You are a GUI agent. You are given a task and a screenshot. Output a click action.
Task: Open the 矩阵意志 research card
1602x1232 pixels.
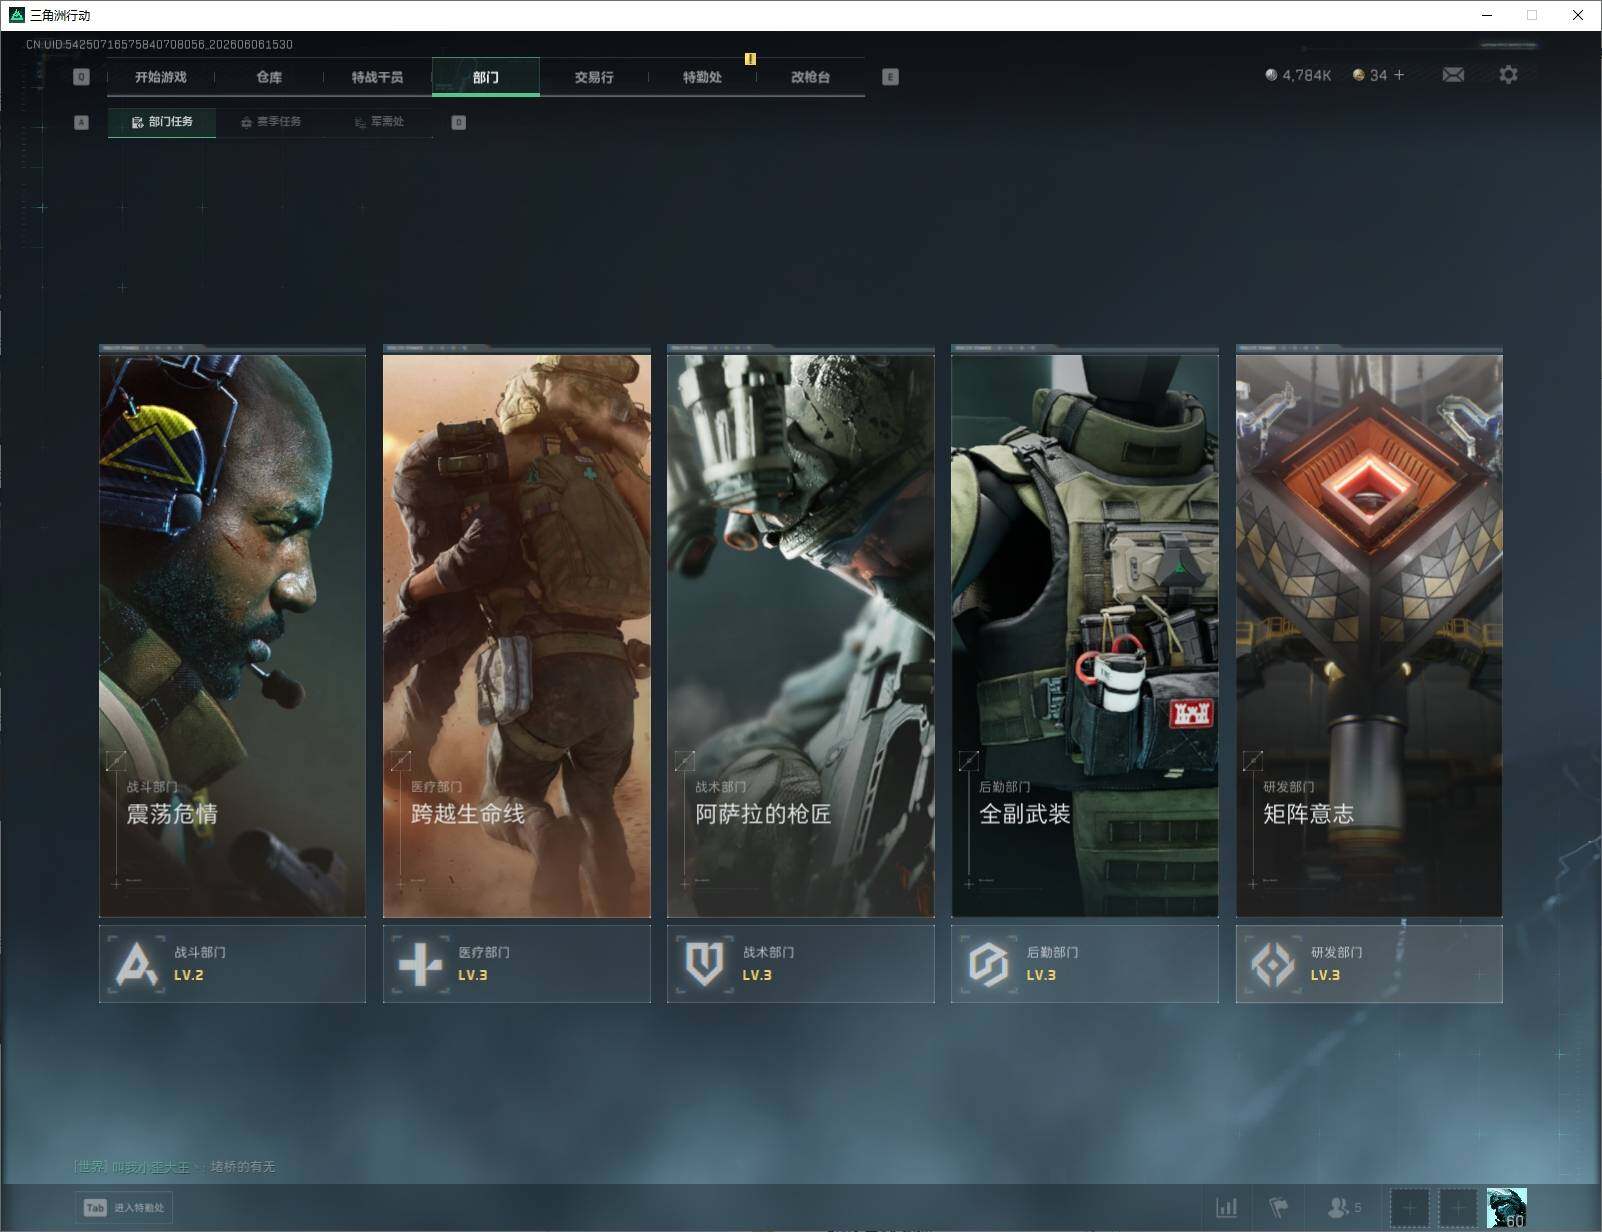pyautogui.click(x=1369, y=631)
